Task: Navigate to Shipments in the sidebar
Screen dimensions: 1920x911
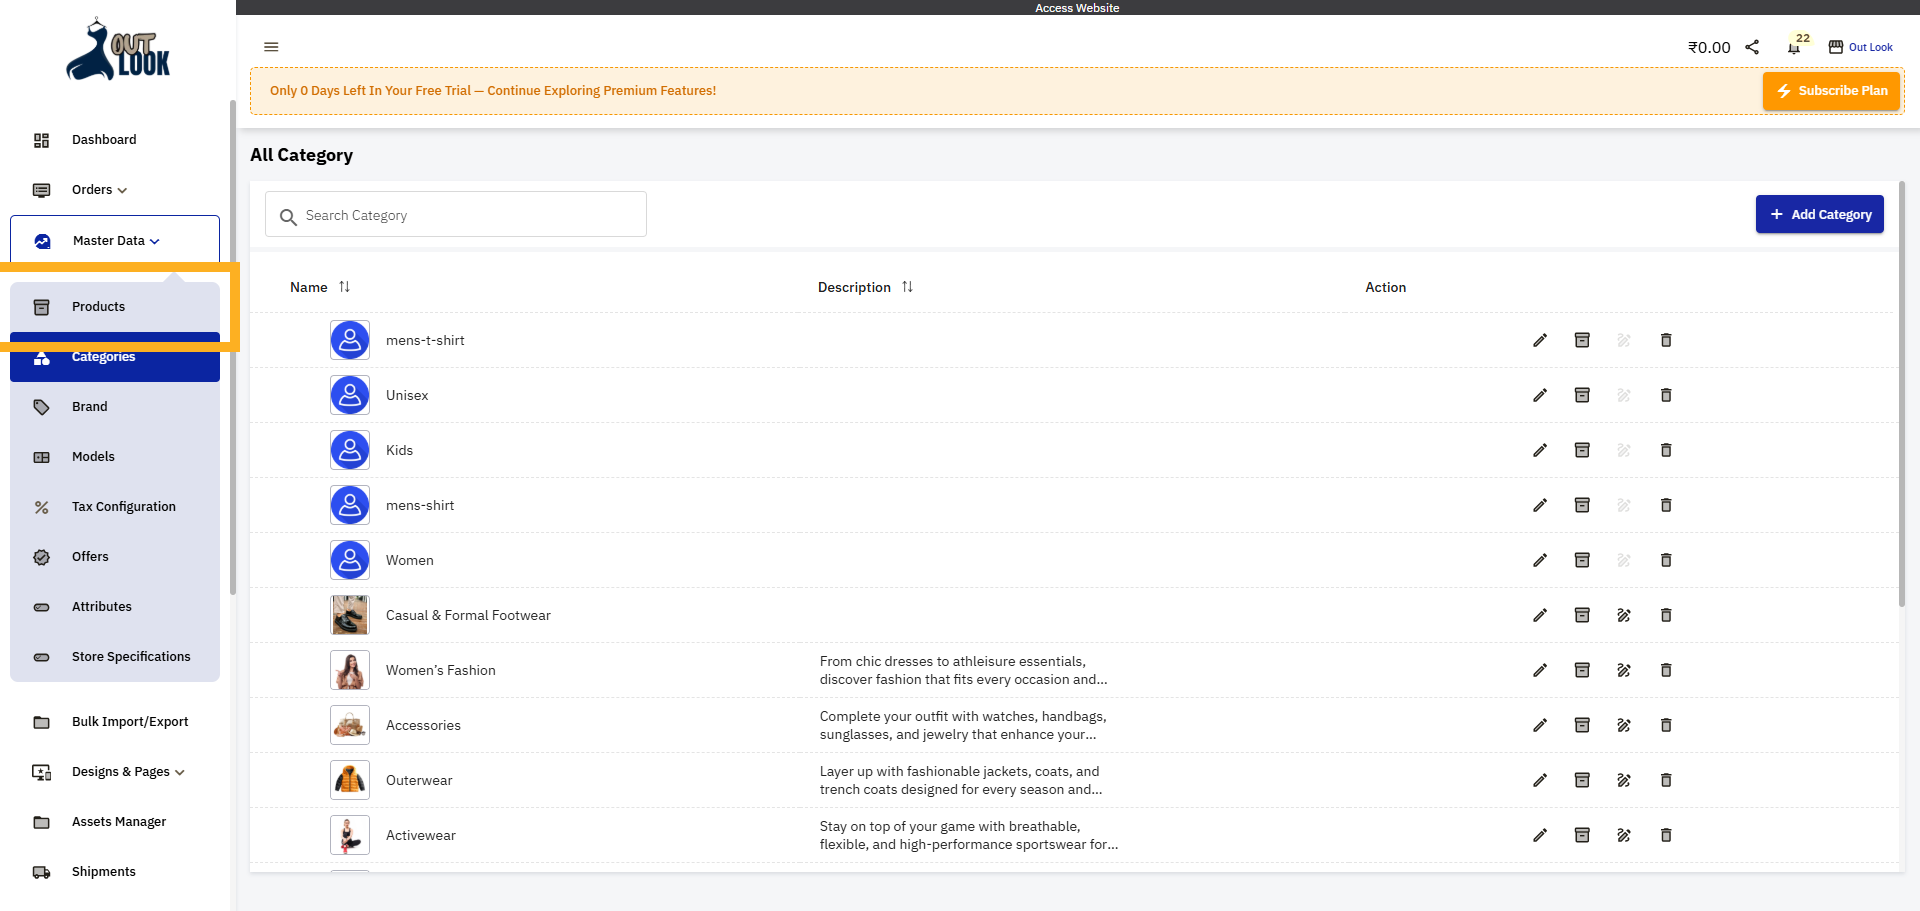Action: point(103,871)
